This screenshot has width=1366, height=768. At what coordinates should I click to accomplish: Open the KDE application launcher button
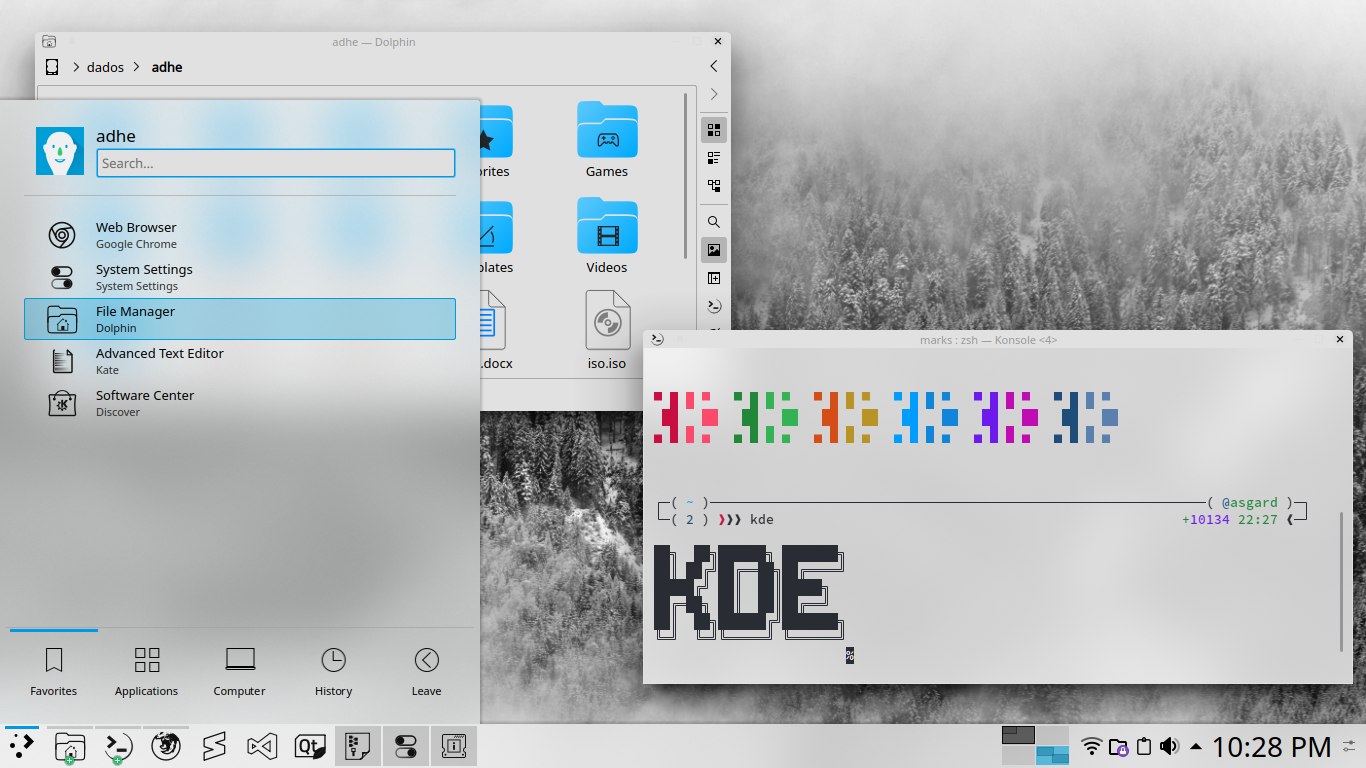[22, 746]
